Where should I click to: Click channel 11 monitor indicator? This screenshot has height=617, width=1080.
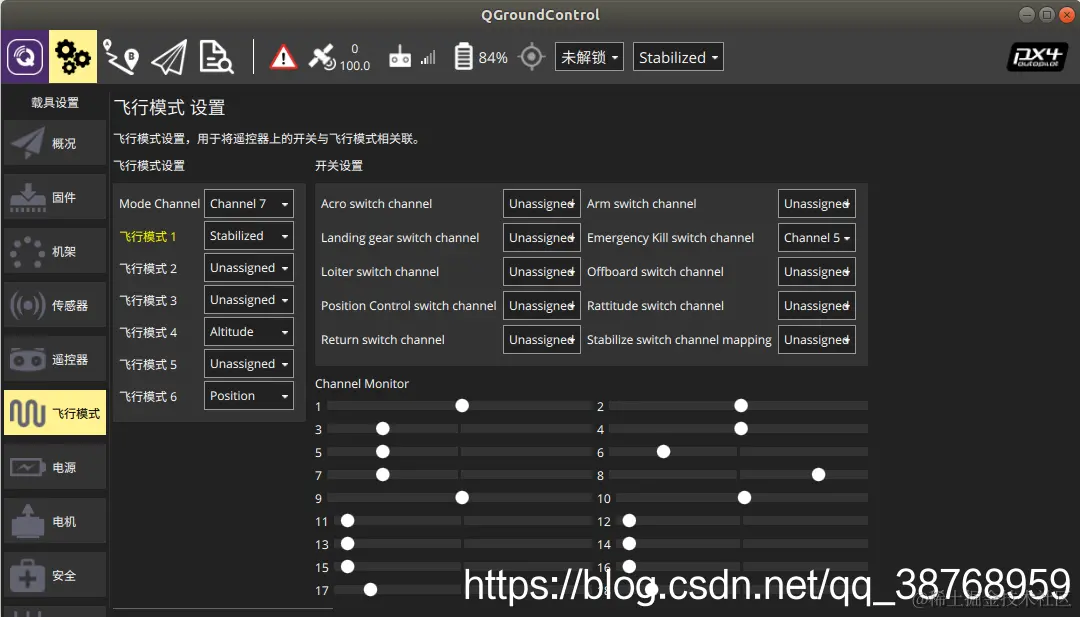[x=347, y=521]
